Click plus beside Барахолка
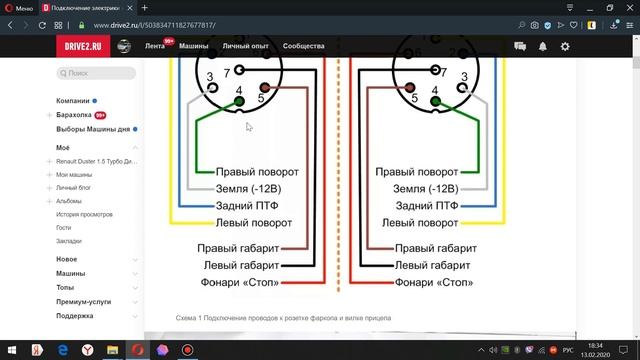 49,115
